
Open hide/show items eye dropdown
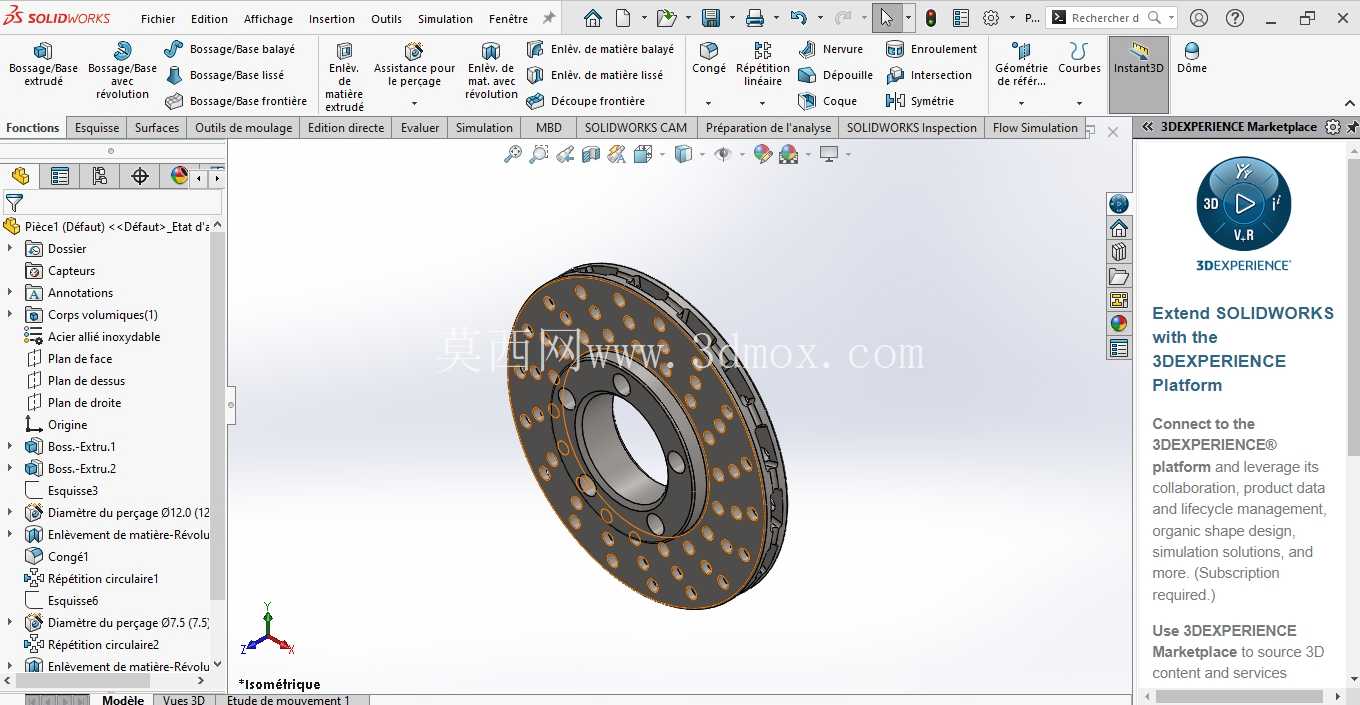pyautogui.click(x=742, y=154)
